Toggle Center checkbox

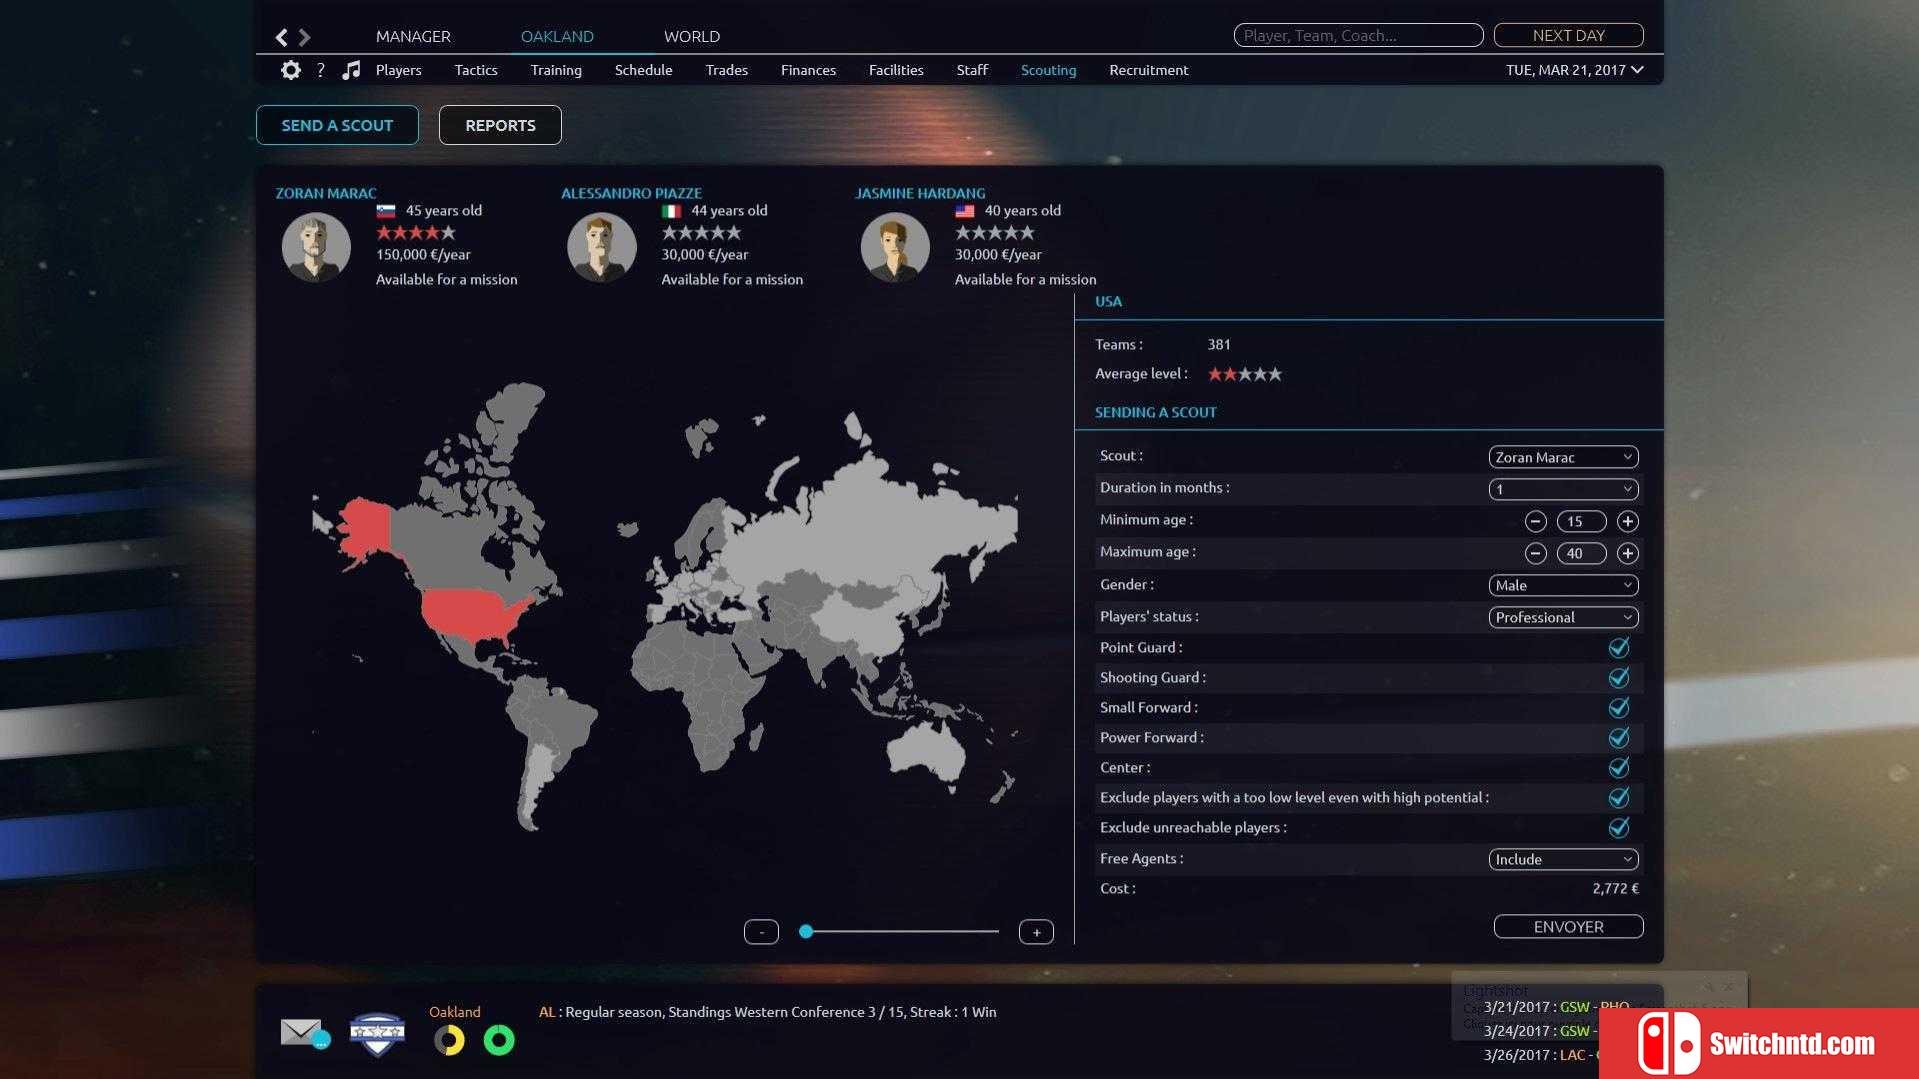(x=1619, y=768)
